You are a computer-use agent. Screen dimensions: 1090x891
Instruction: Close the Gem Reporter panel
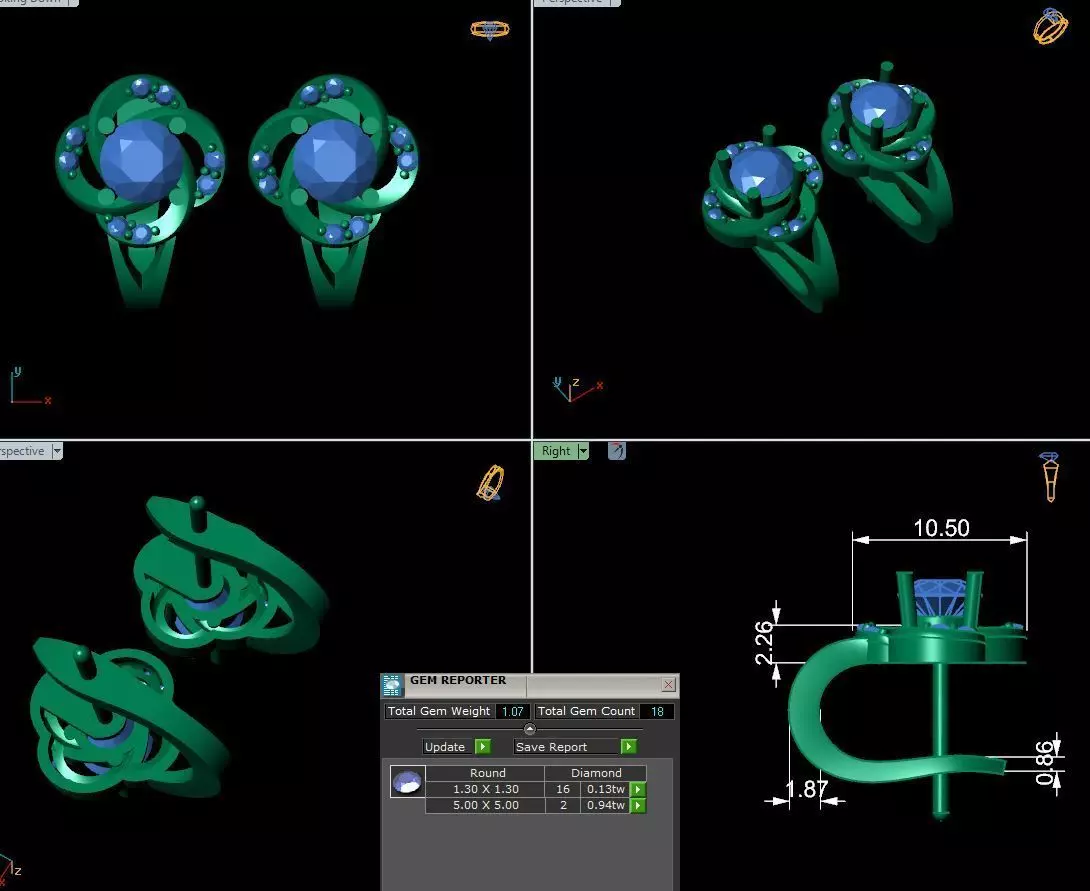668,685
